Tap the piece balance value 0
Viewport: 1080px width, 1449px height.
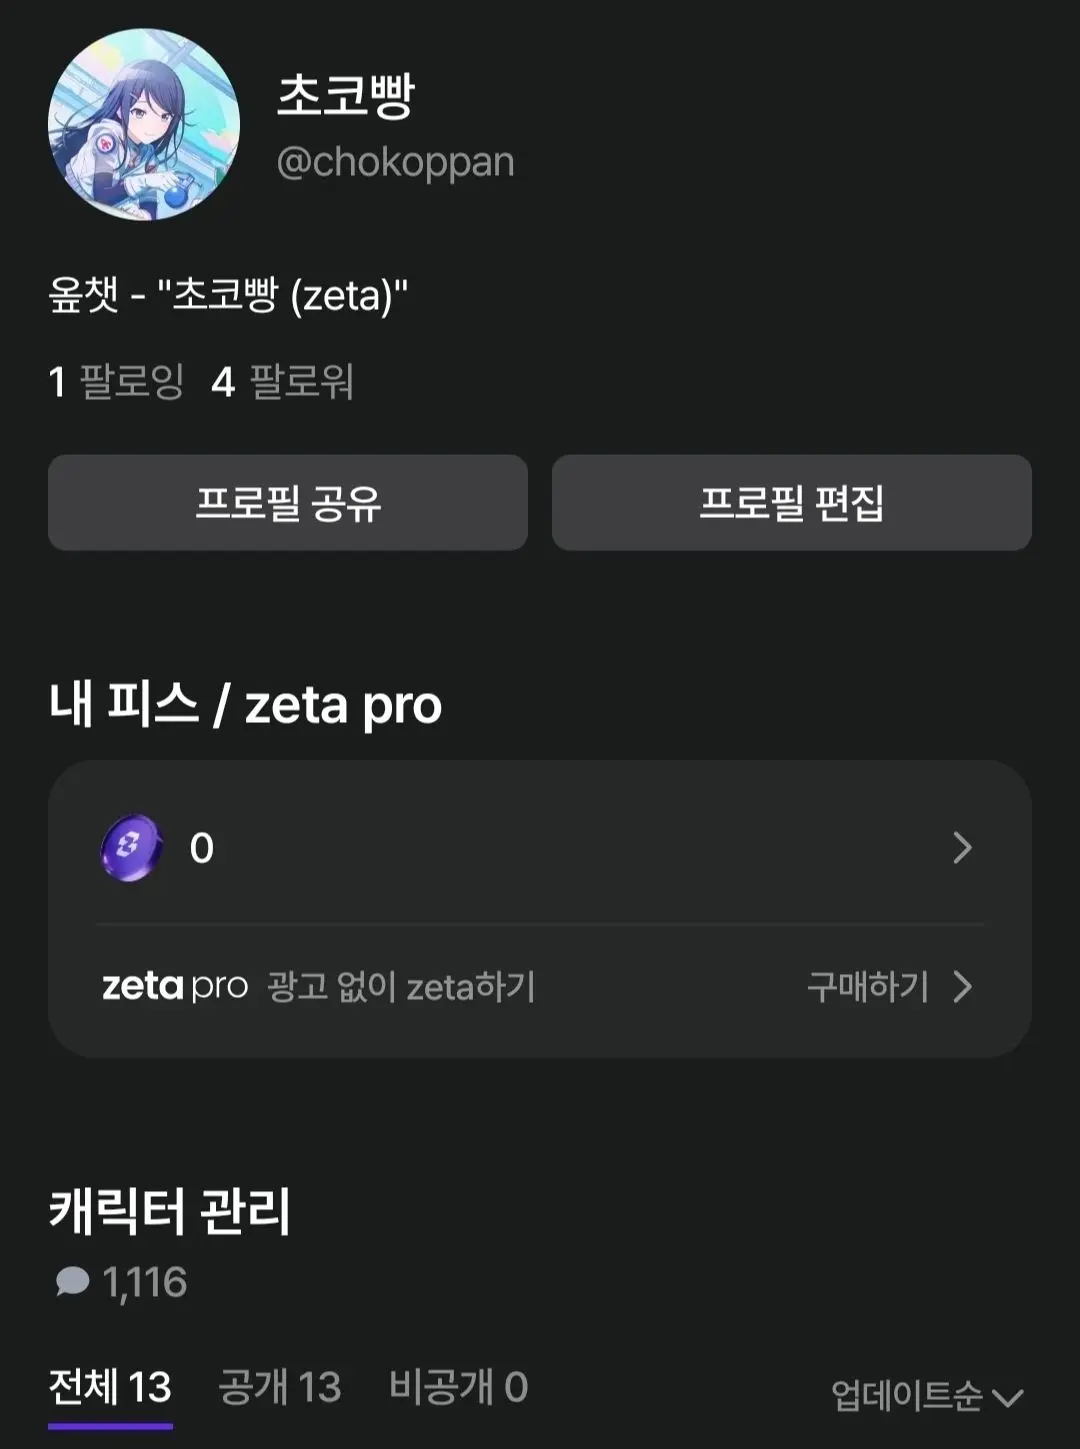click(202, 848)
